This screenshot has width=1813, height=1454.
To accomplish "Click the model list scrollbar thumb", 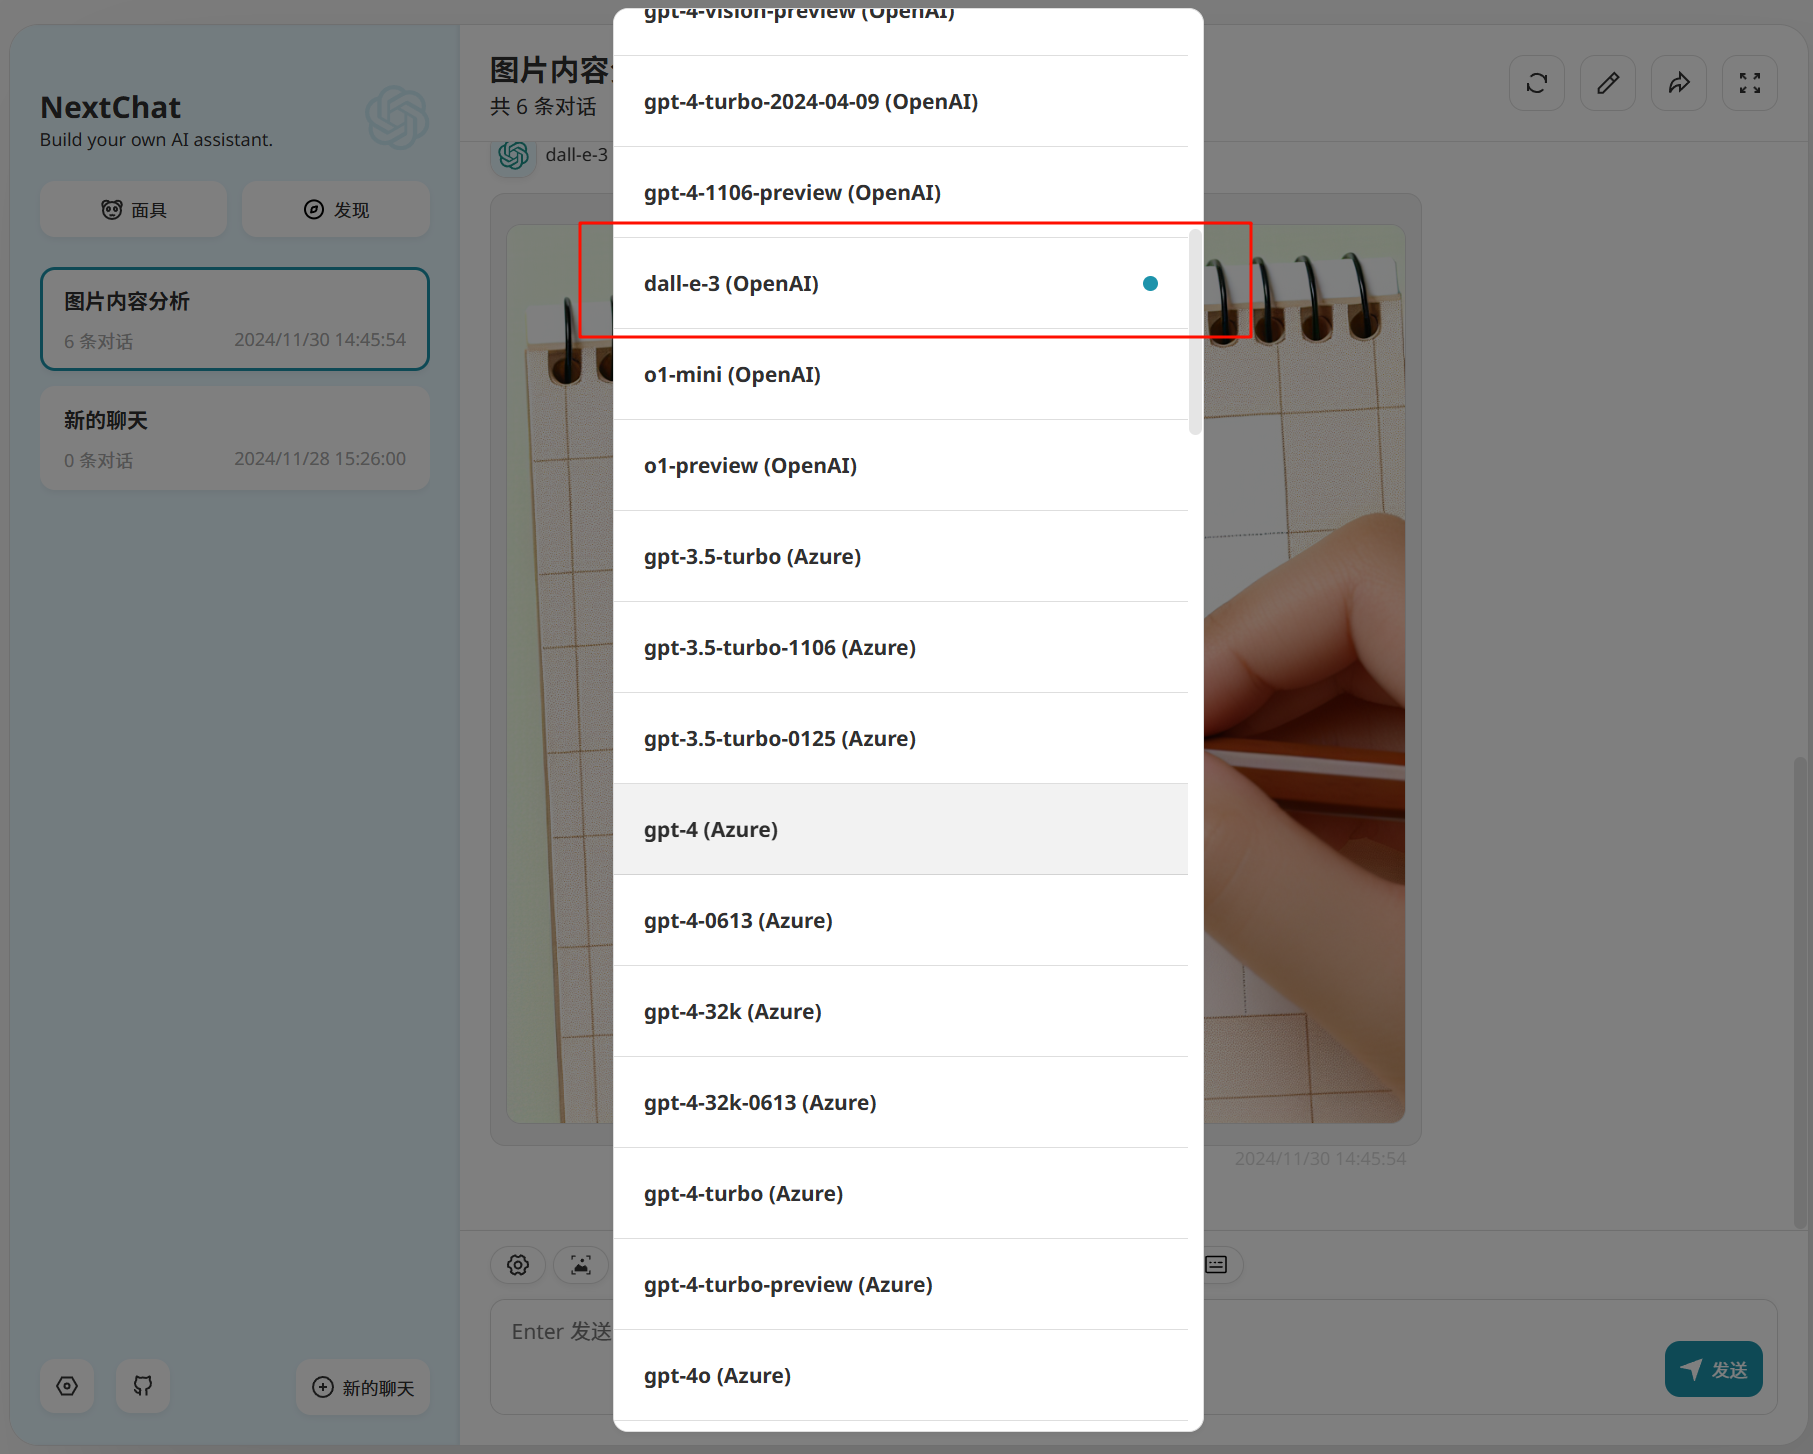I will point(1195,332).
